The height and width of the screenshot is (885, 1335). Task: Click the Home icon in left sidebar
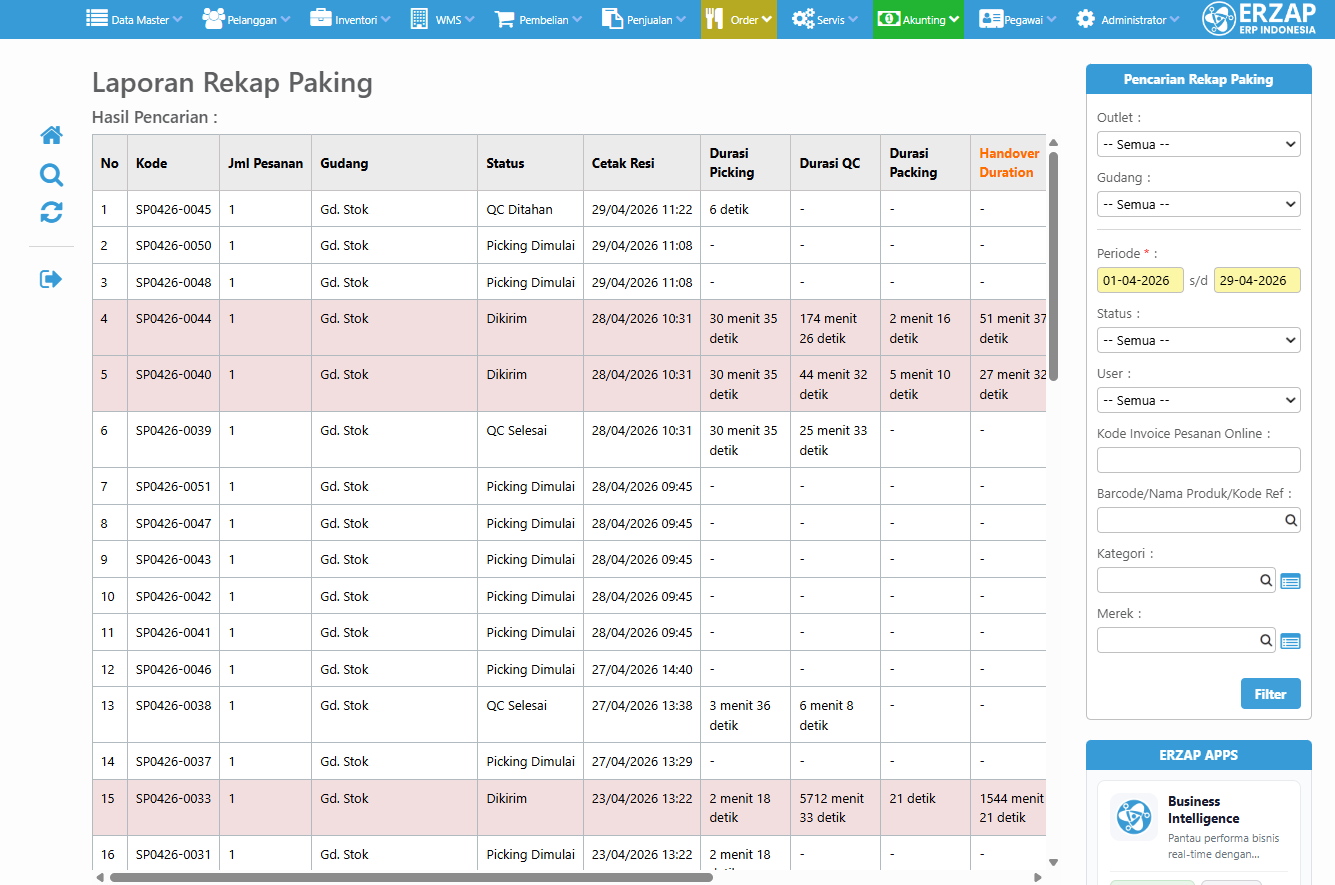pyautogui.click(x=51, y=135)
